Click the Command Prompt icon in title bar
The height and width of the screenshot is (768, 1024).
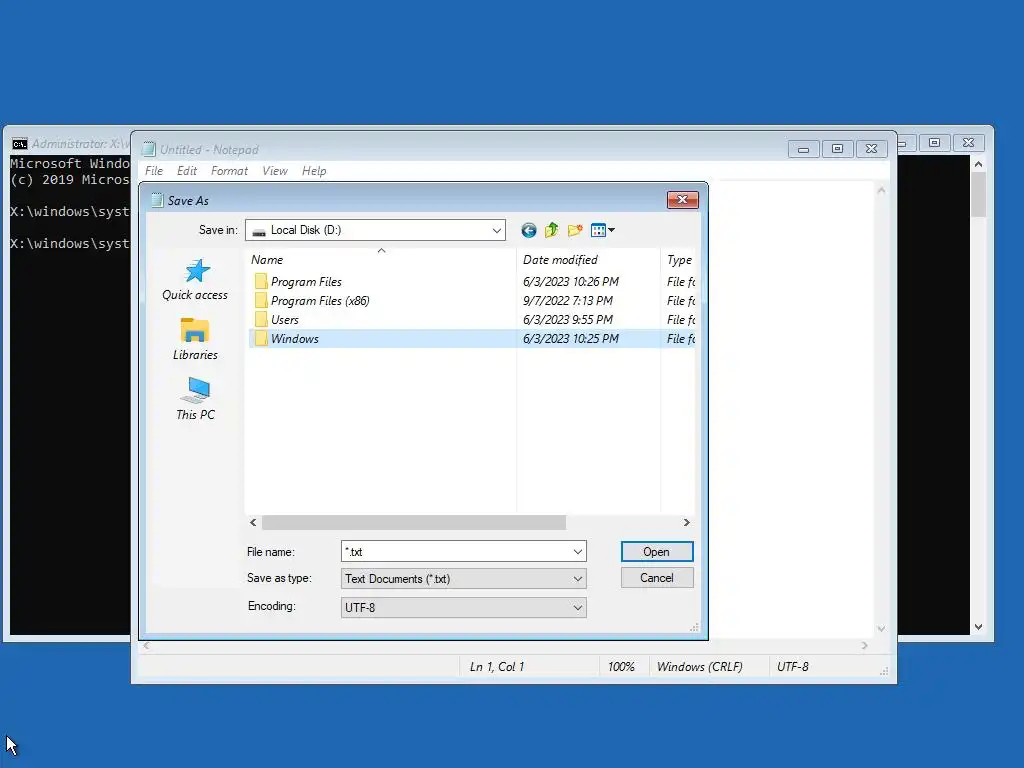[x=20, y=144]
